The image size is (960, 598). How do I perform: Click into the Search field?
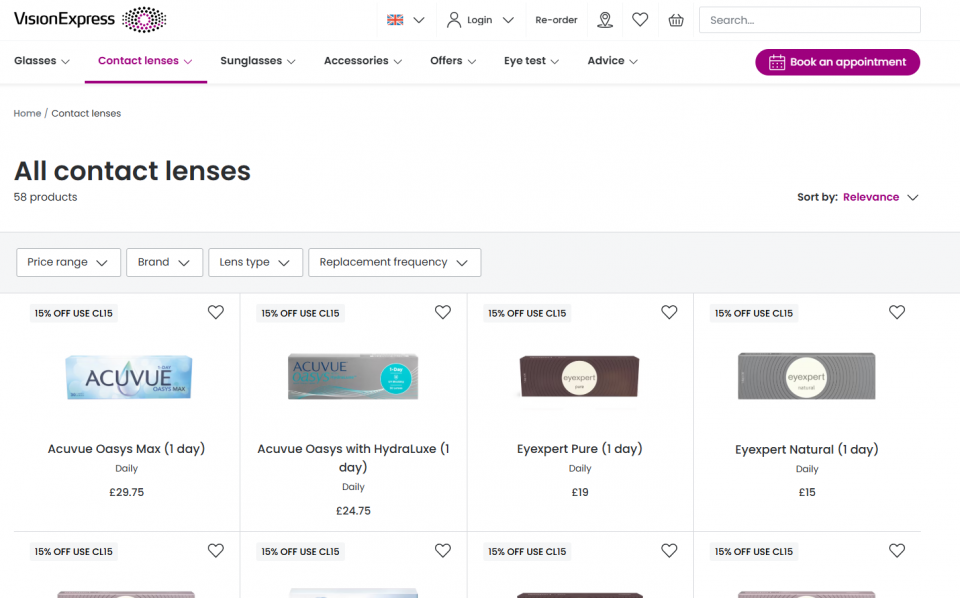tap(809, 20)
